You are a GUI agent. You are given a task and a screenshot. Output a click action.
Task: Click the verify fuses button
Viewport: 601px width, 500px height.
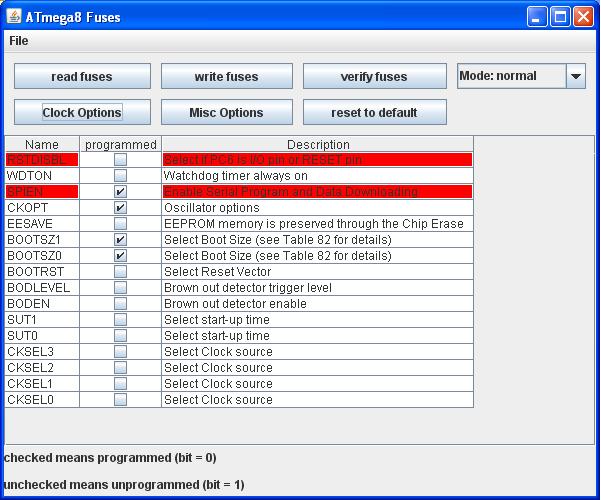374,76
